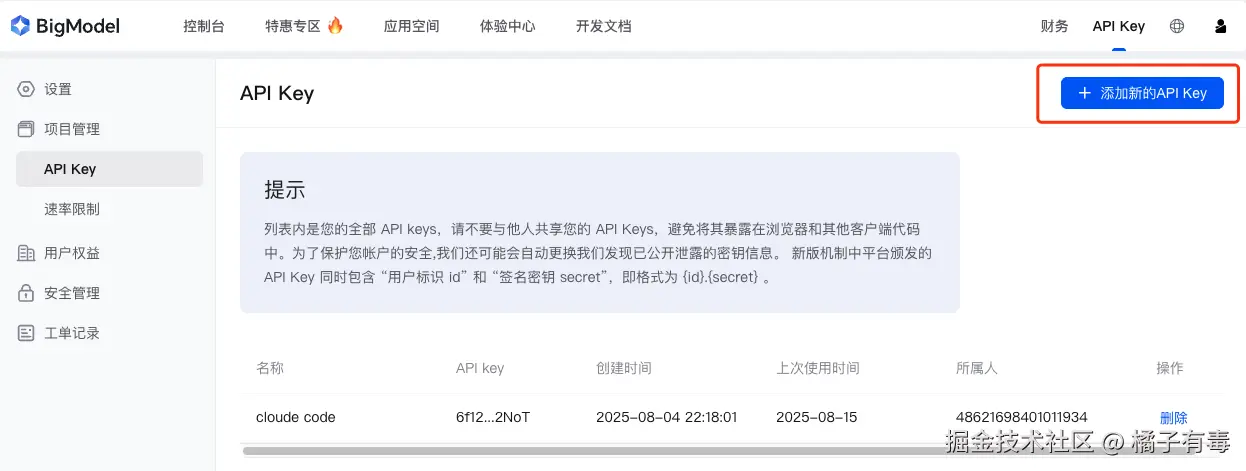Click the 名称 column header
Screen dimensions: 1246x471
click(270, 368)
